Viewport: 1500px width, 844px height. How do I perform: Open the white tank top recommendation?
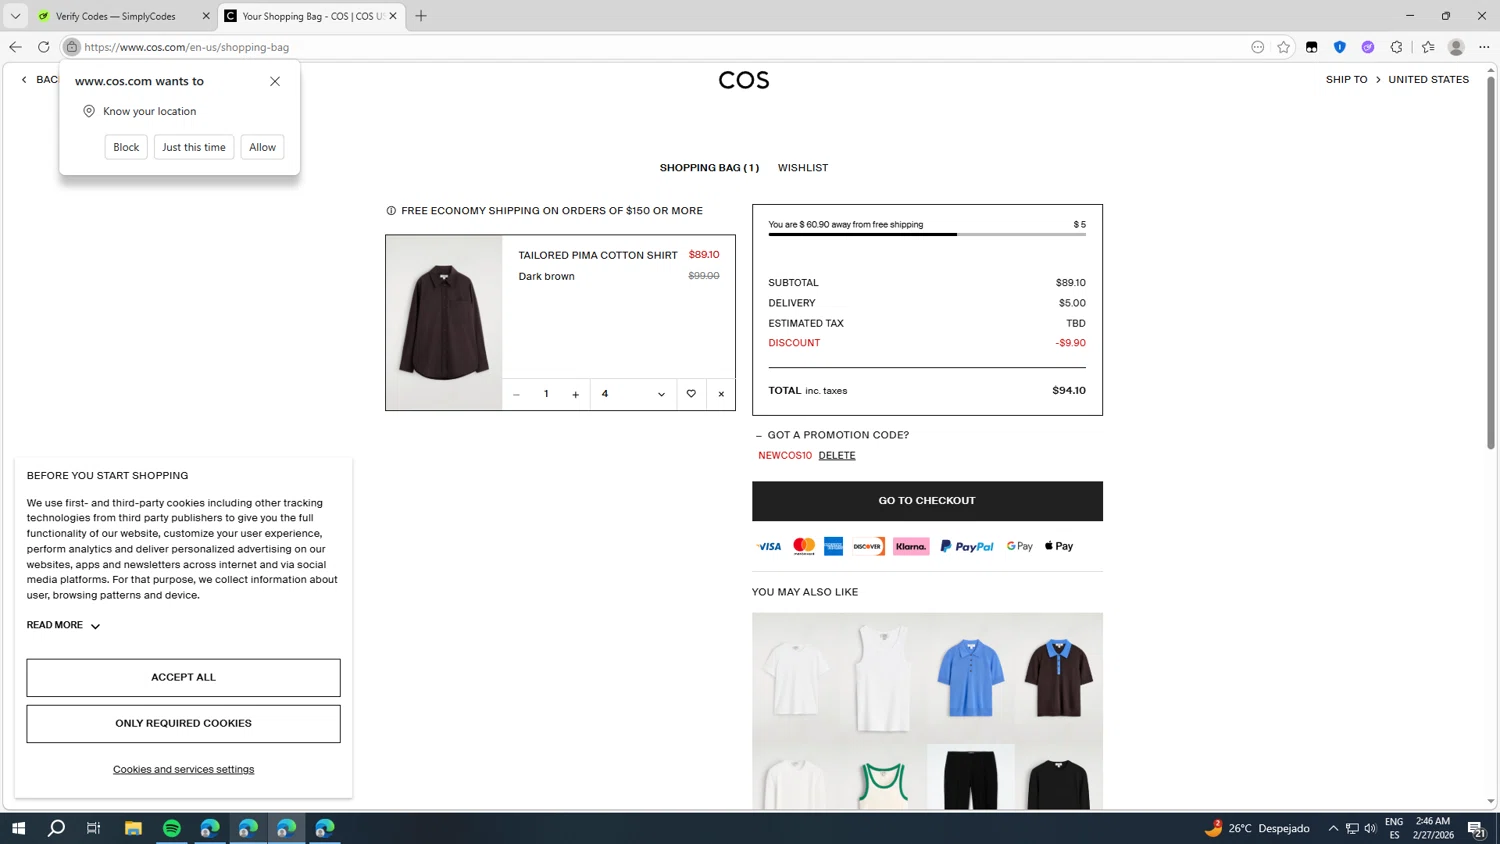click(x=883, y=678)
